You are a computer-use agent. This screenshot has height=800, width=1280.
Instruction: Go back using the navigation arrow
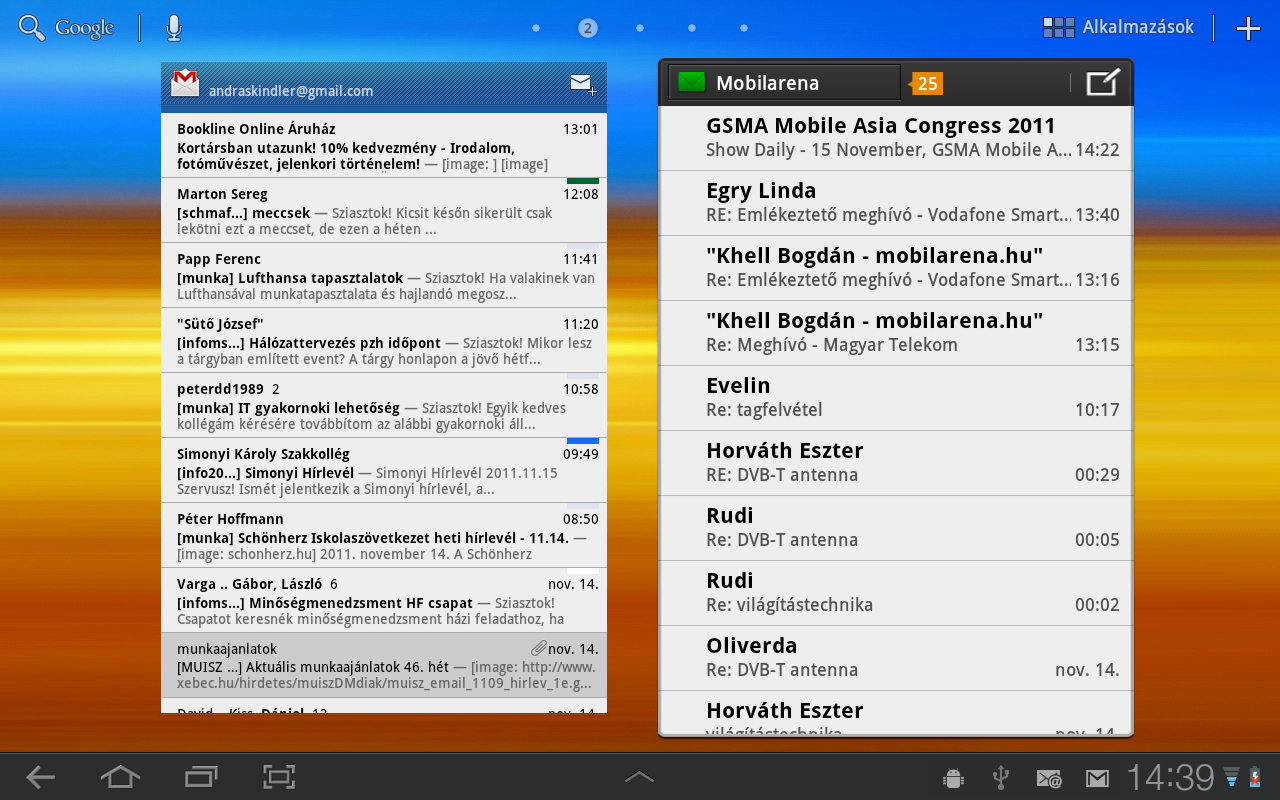click(41, 777)
